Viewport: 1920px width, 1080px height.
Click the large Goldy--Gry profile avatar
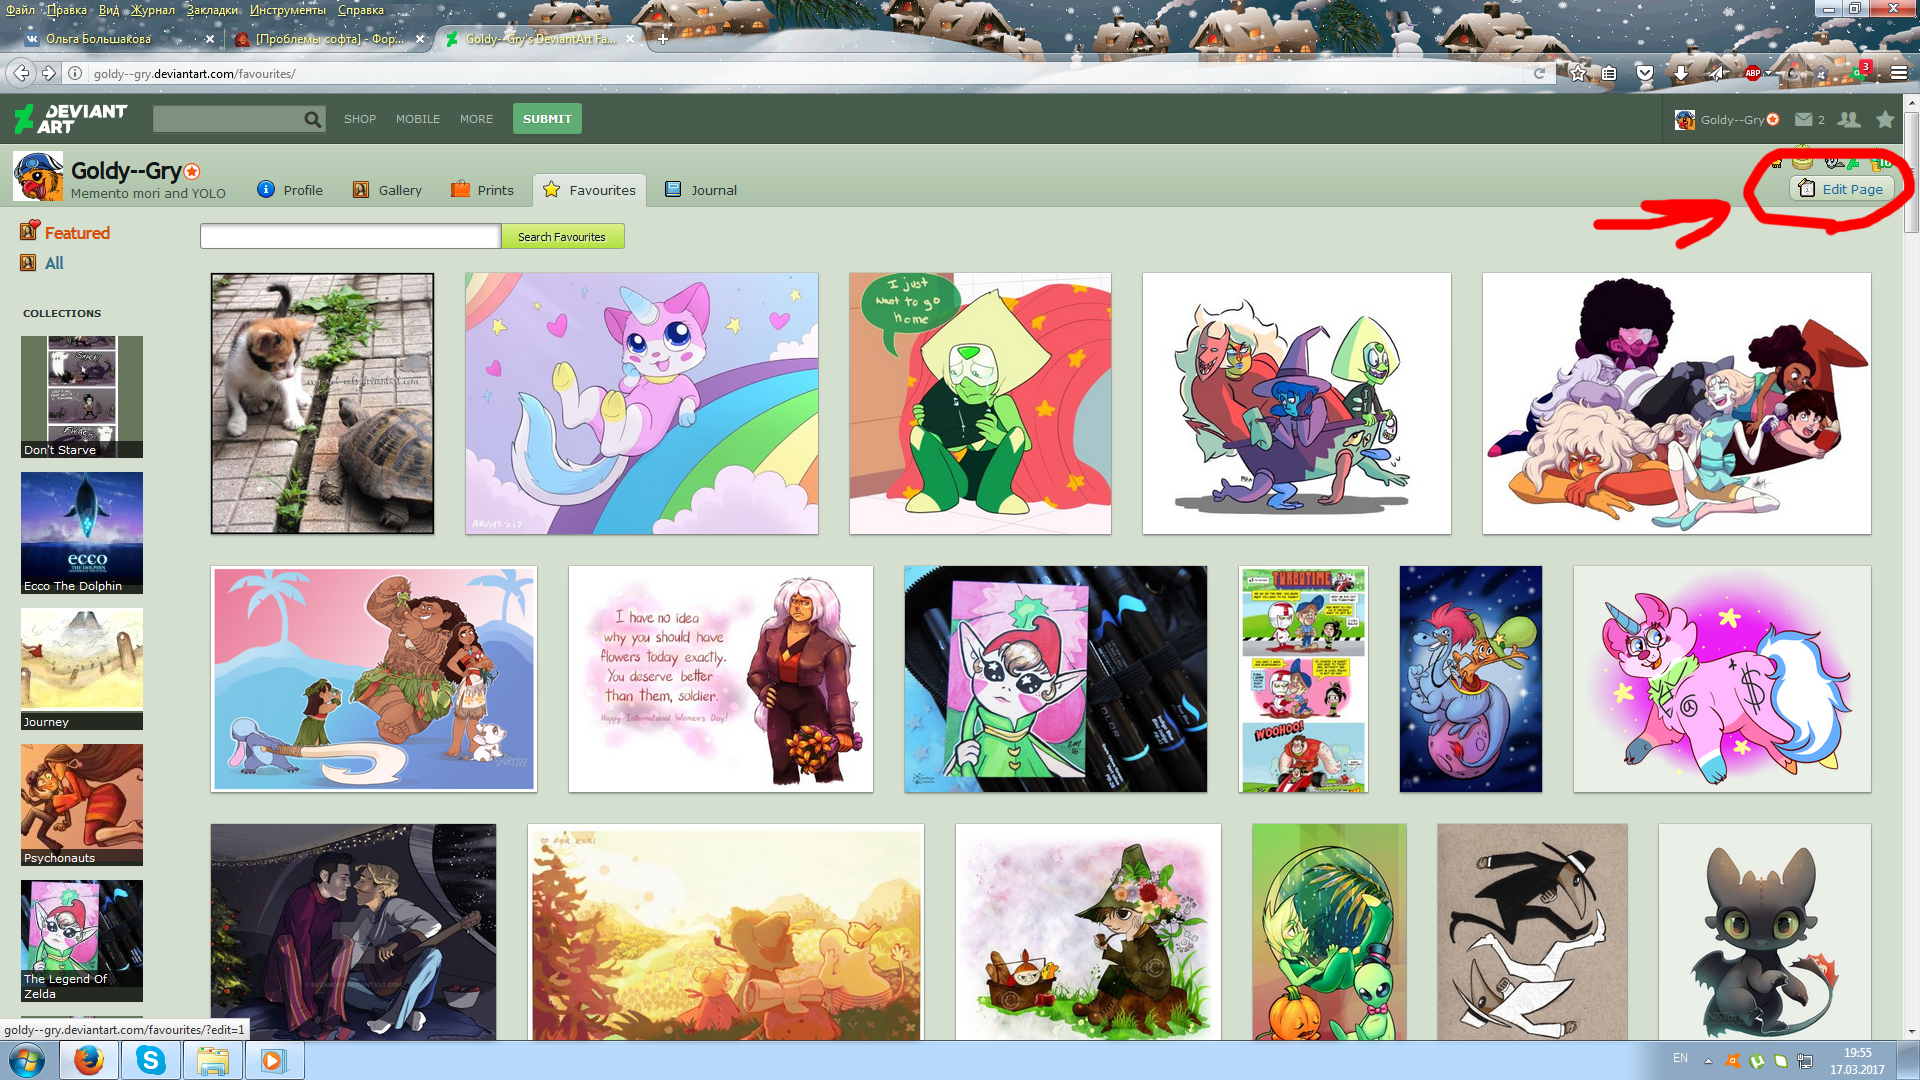(x=38, y=176)
